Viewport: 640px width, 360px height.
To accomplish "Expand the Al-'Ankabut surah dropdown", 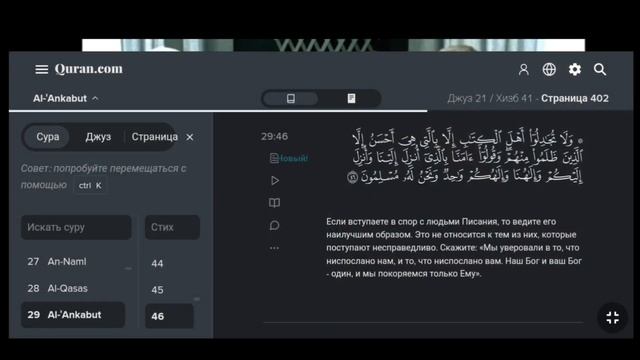I will tap(66, 98).
